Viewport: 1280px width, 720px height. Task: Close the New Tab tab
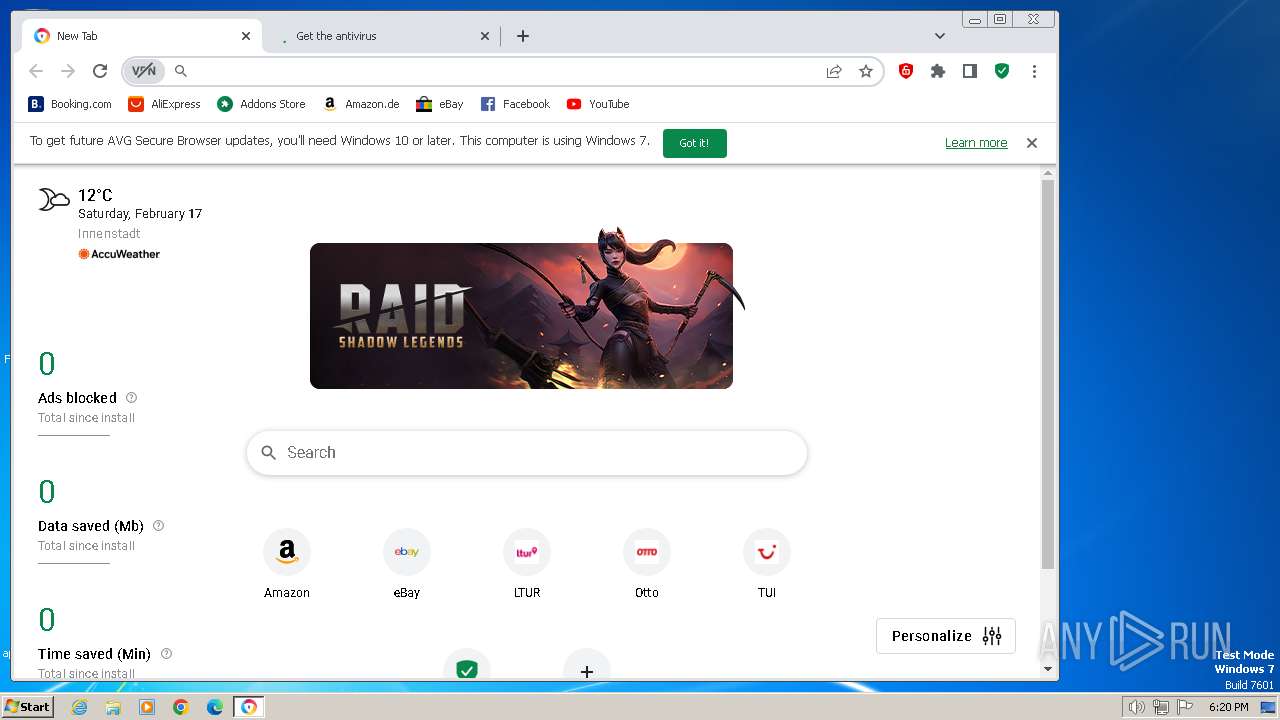tap(246, 36)
